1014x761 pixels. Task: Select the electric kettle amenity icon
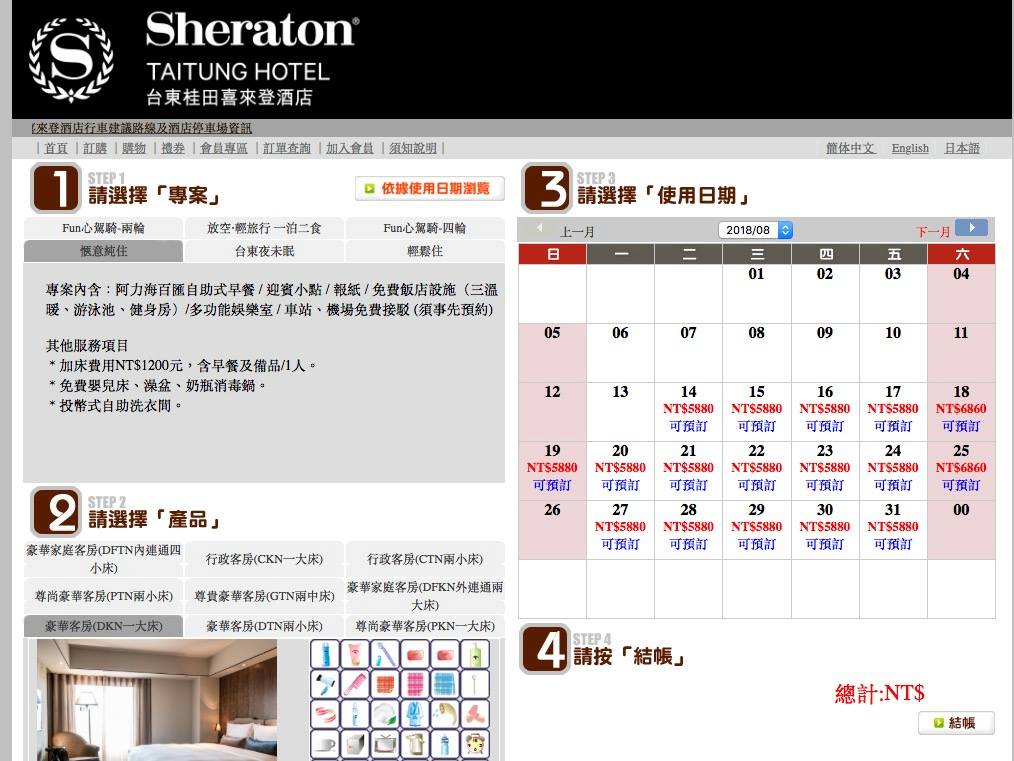point(415,744)
